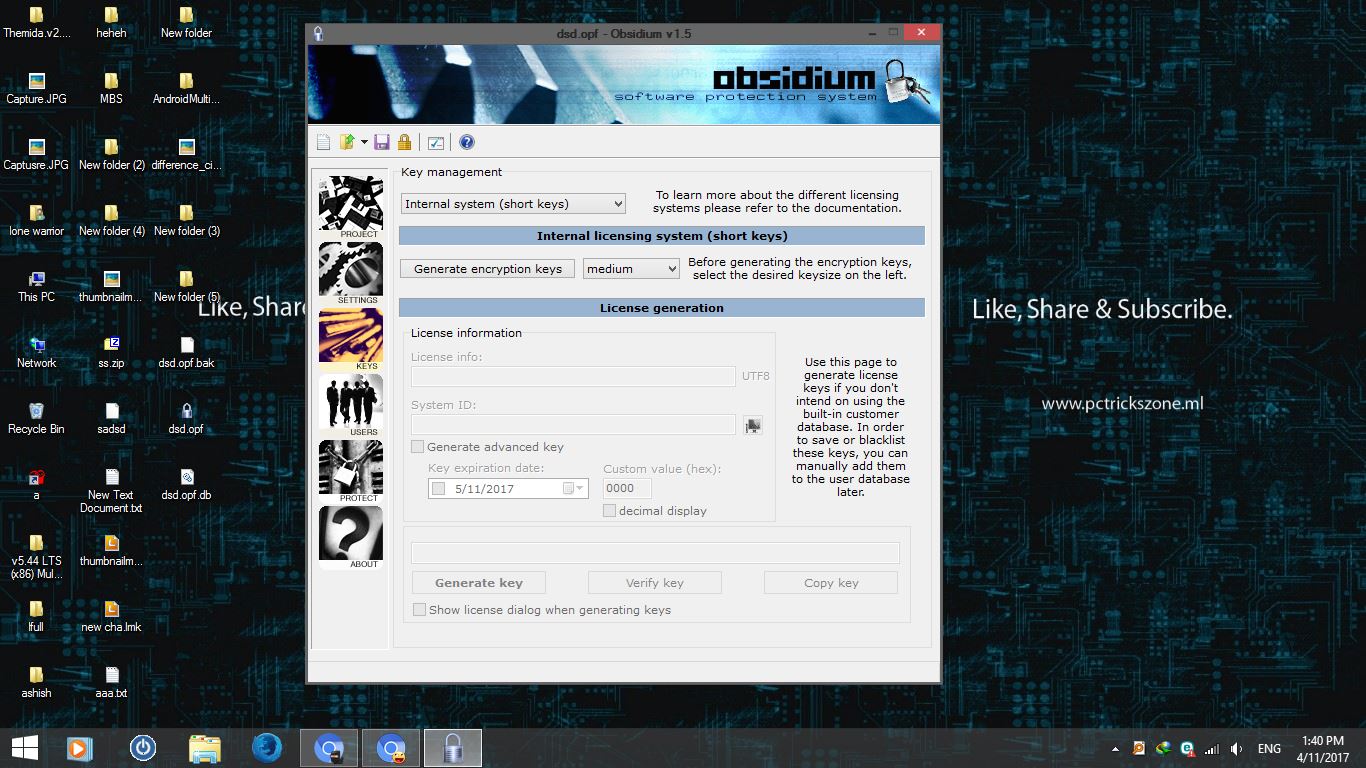Show hidden tray icons arrow
The image size is (1366, 768).
[1116, 749]
